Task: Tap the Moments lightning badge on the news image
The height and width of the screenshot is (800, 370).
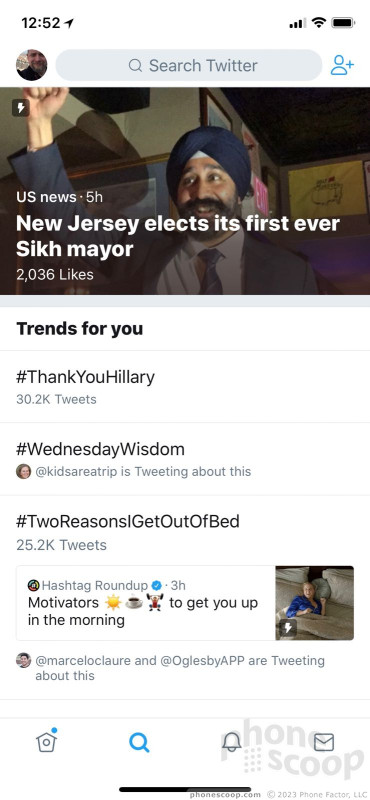Action: (21, 108)
